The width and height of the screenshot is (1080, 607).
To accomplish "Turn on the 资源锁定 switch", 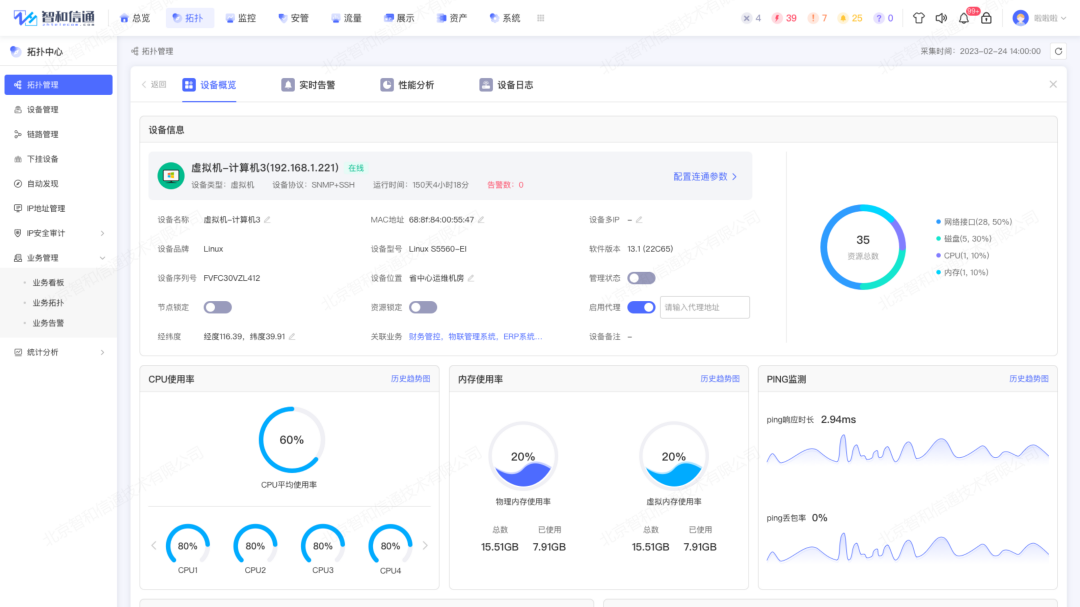I will click(x=423, y=307).
